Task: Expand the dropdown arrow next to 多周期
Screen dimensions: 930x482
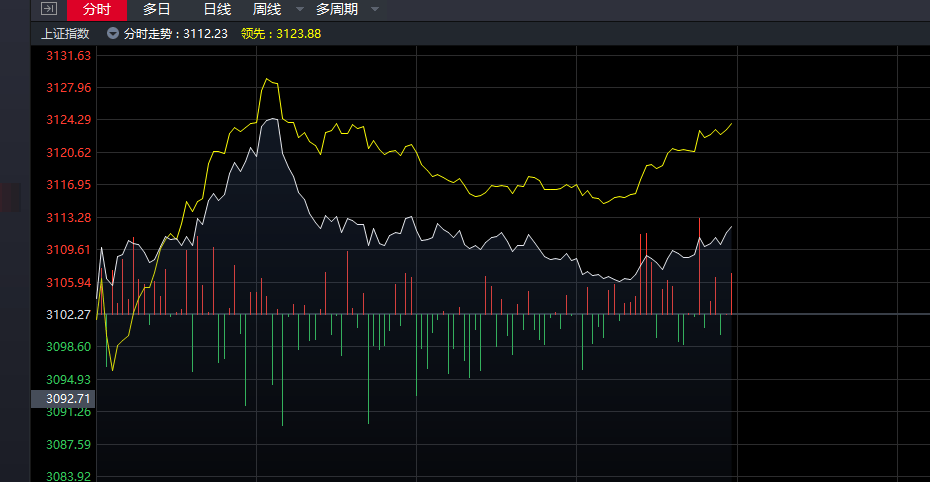Action: 374,9
